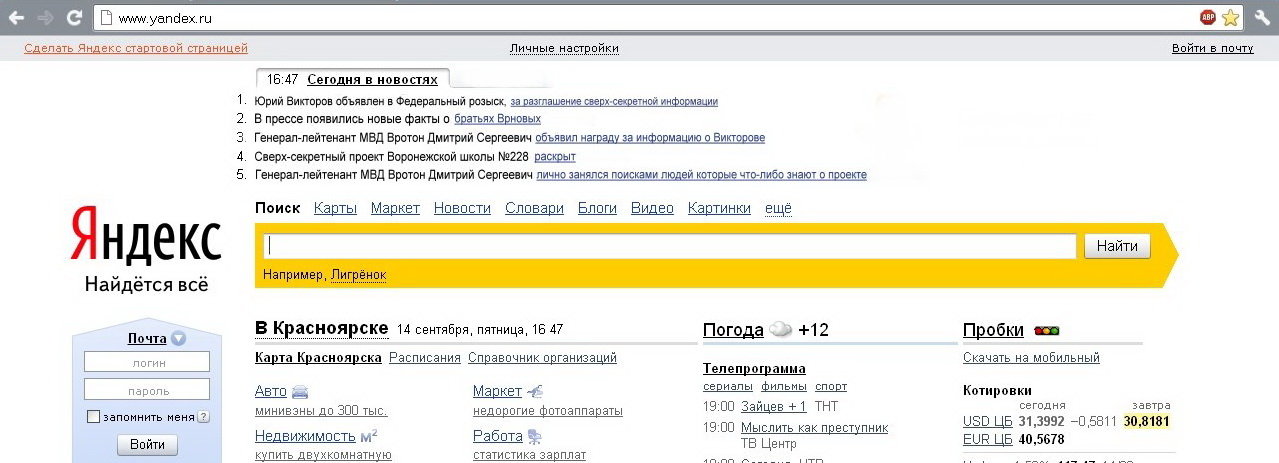
Task: Open Мыслить как преступник program link
Action: pos(814,428)
